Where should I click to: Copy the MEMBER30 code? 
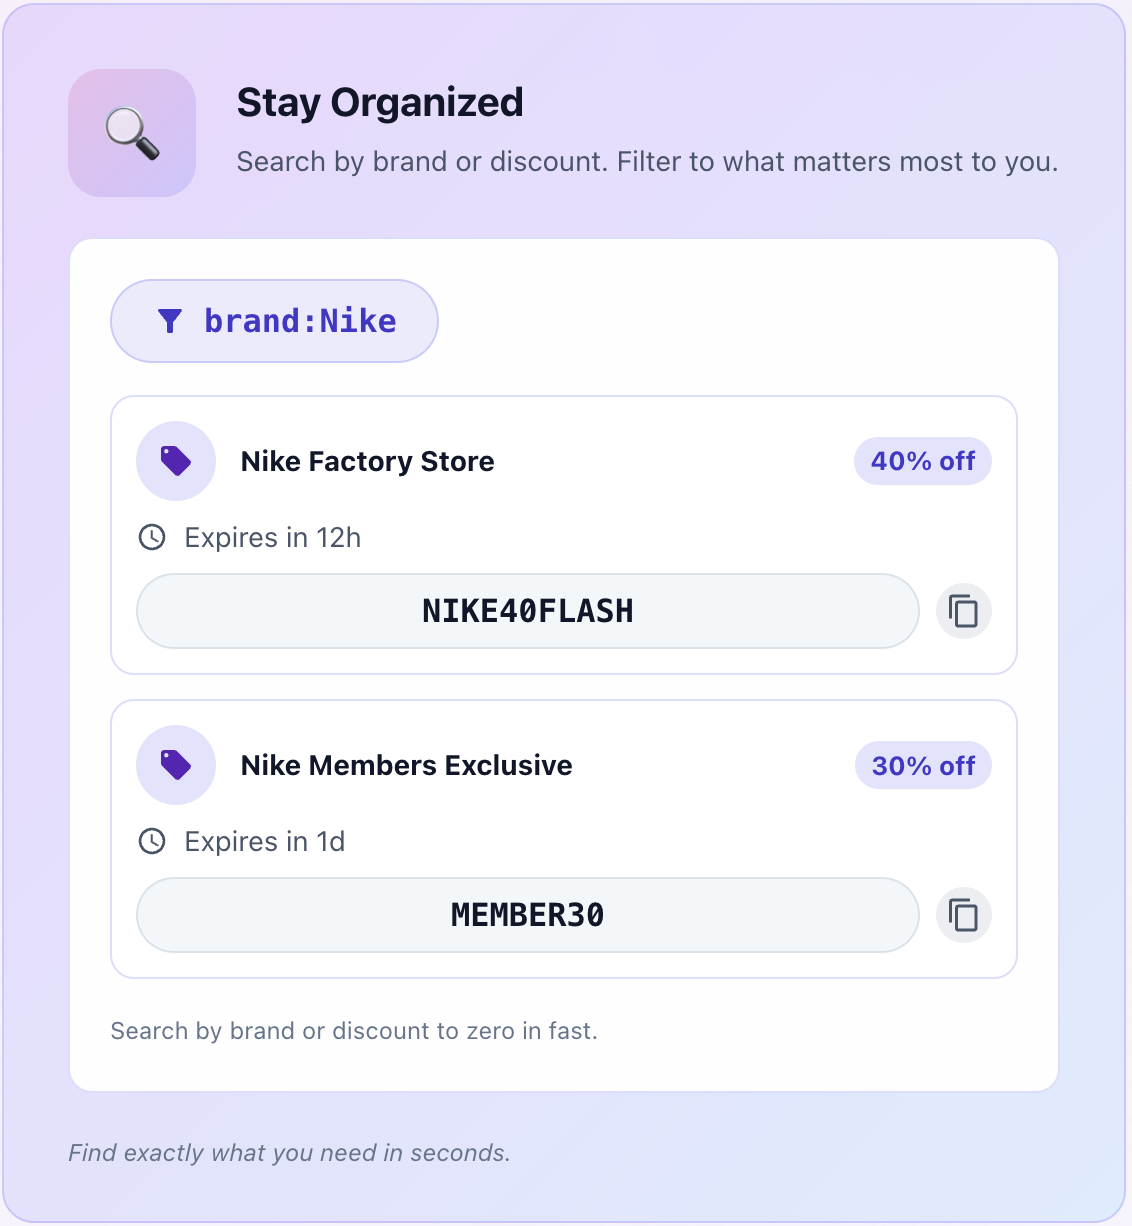pos(963,914)
